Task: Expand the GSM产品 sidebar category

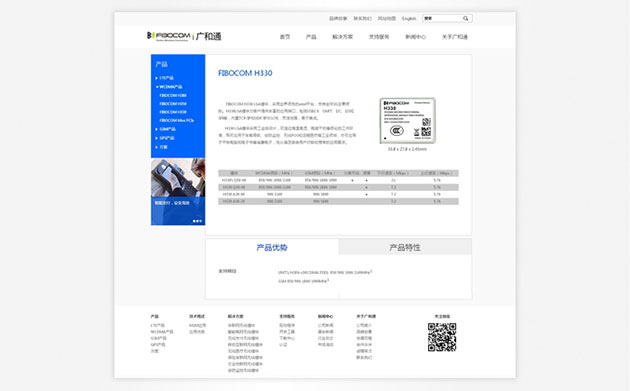Action: 166,129
